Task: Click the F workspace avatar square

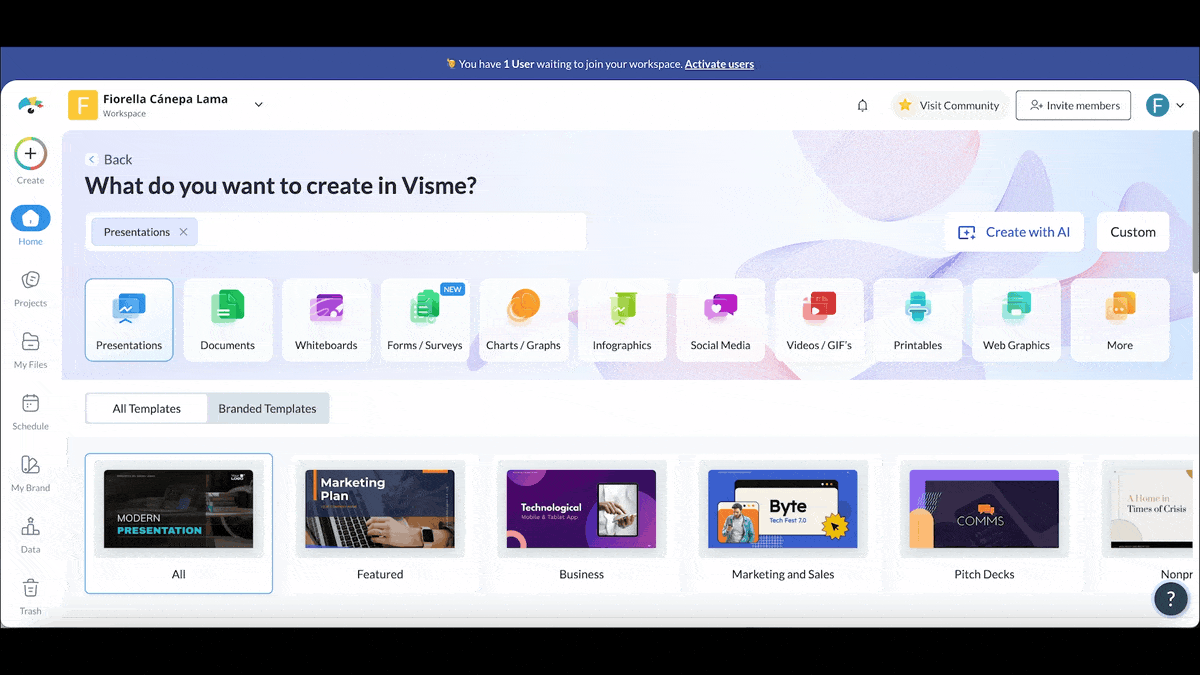Action: point(83,105)
